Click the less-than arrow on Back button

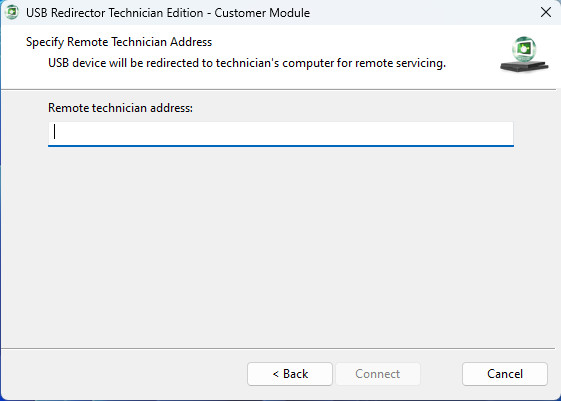[275, 374]
